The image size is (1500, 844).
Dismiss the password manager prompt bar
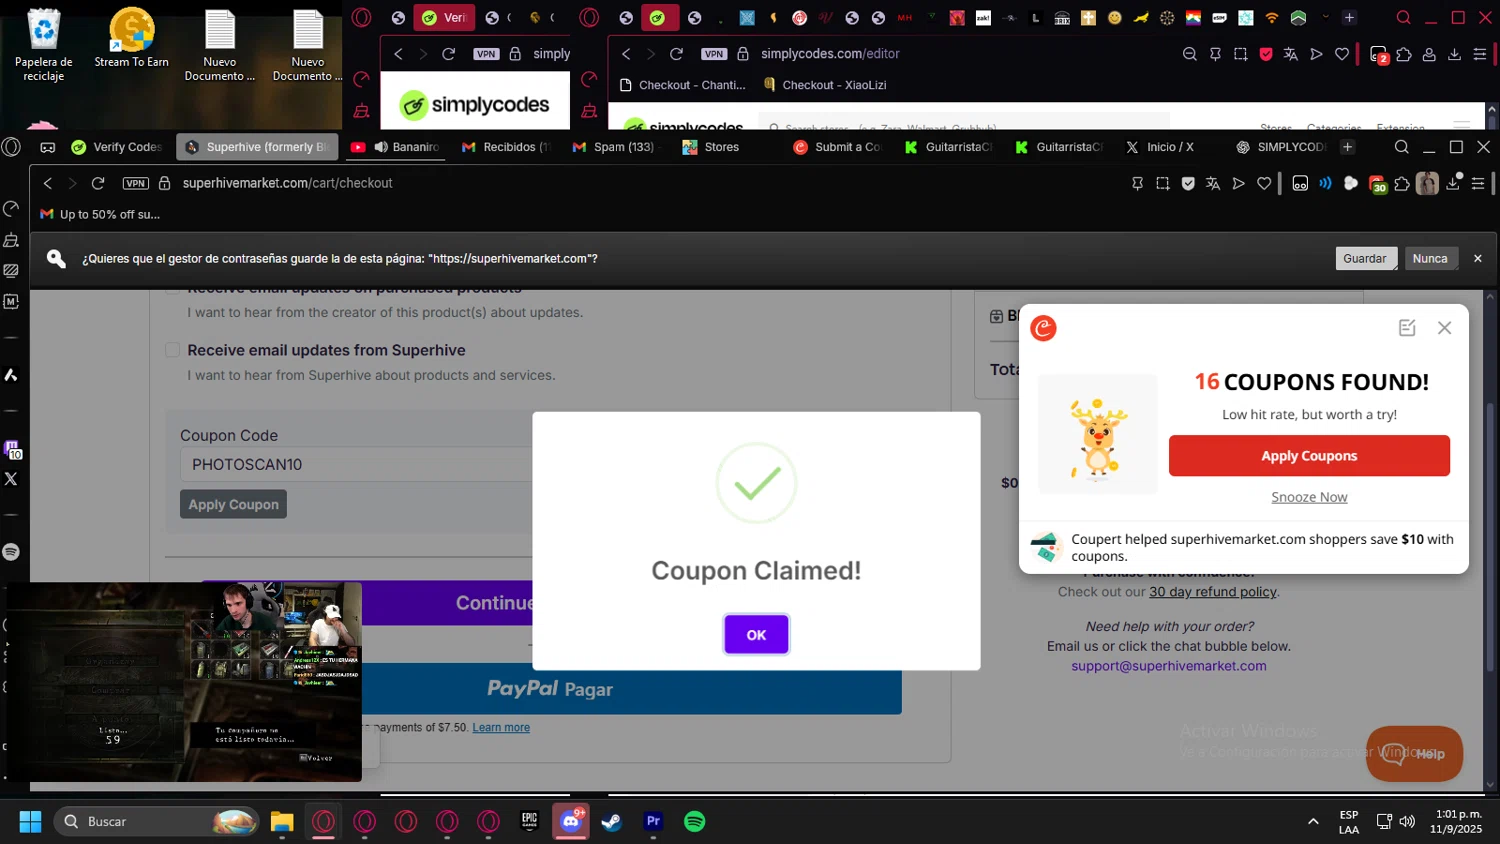pos(1478,258)
